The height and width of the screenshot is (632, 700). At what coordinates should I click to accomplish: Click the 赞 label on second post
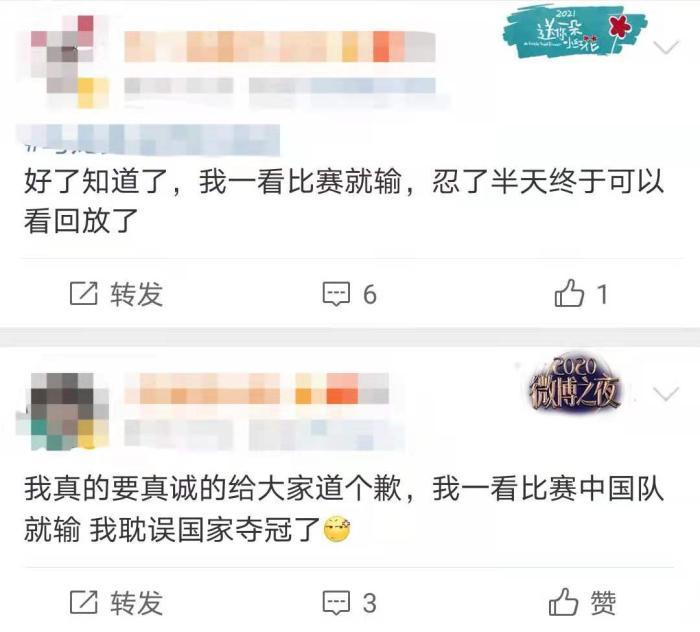coord(604,603)
